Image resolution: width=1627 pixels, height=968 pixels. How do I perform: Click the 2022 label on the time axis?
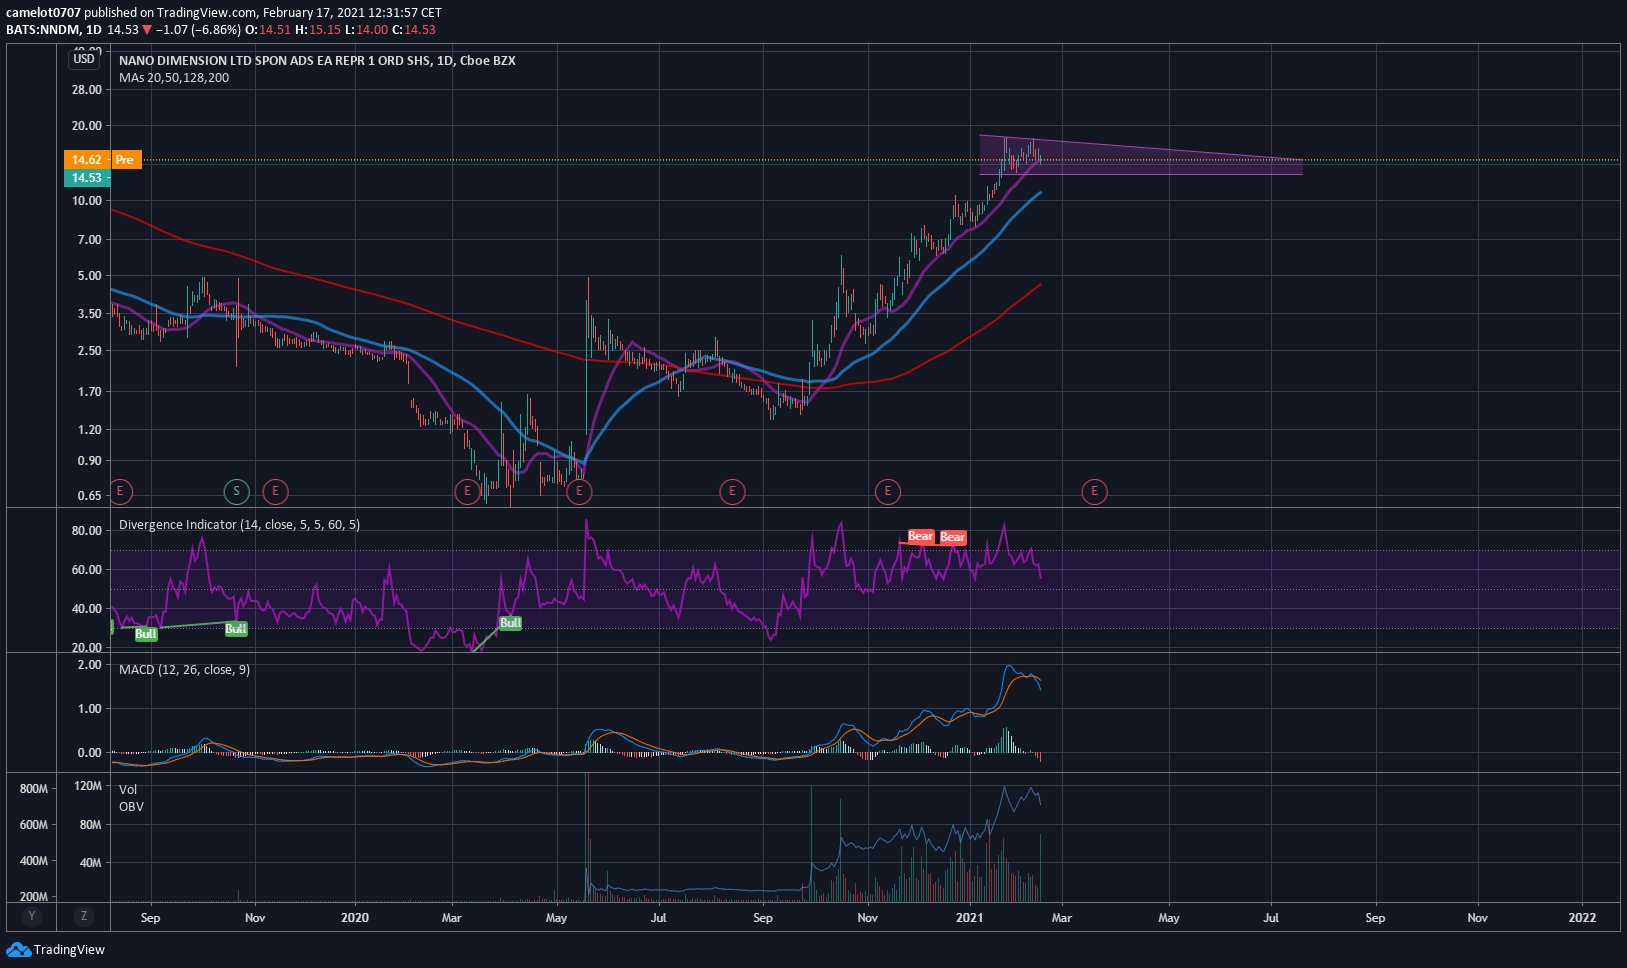[x=1582, y=917]
